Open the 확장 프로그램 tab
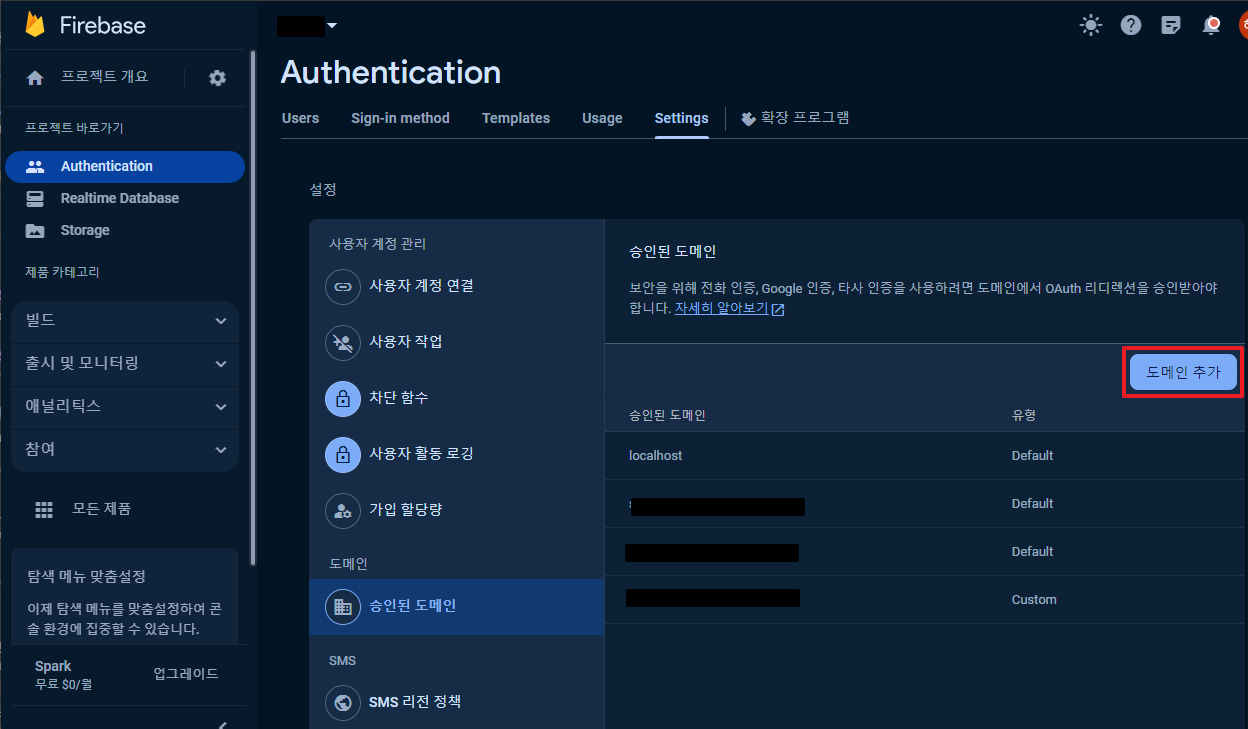Image resolution: width=1248 pixels, height=729 pixels. pos(795,117)
